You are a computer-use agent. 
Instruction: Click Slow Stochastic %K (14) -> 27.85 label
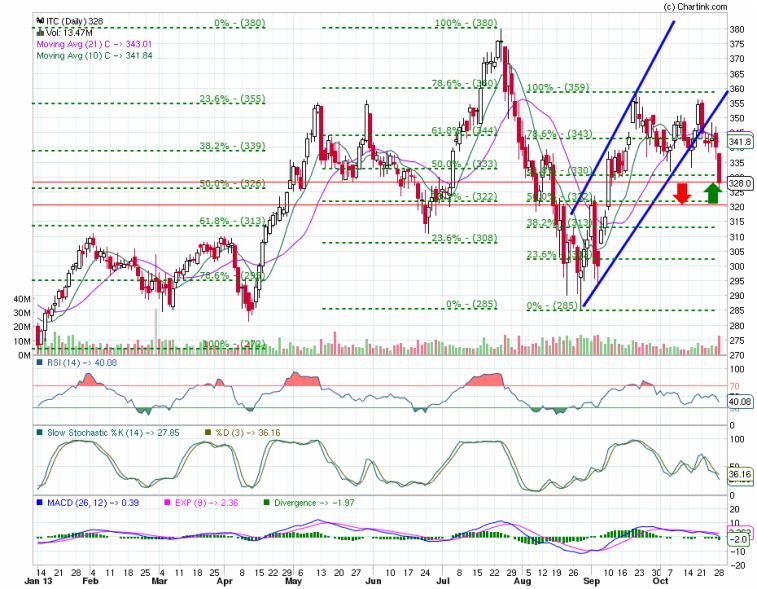pyautogui.click(x=113, y=433)
